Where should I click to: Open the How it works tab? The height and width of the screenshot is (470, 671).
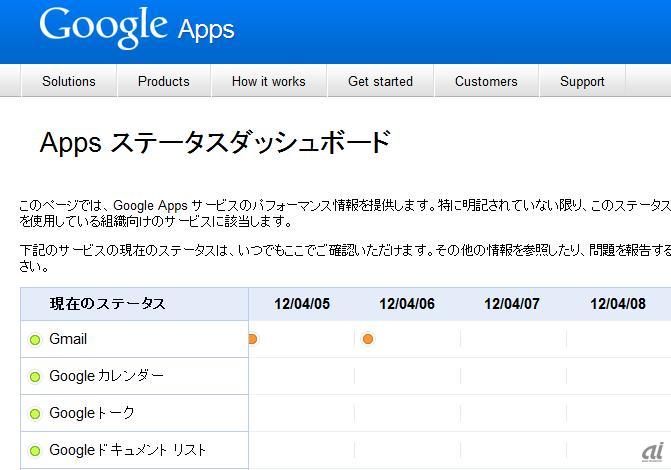[269, 81]
